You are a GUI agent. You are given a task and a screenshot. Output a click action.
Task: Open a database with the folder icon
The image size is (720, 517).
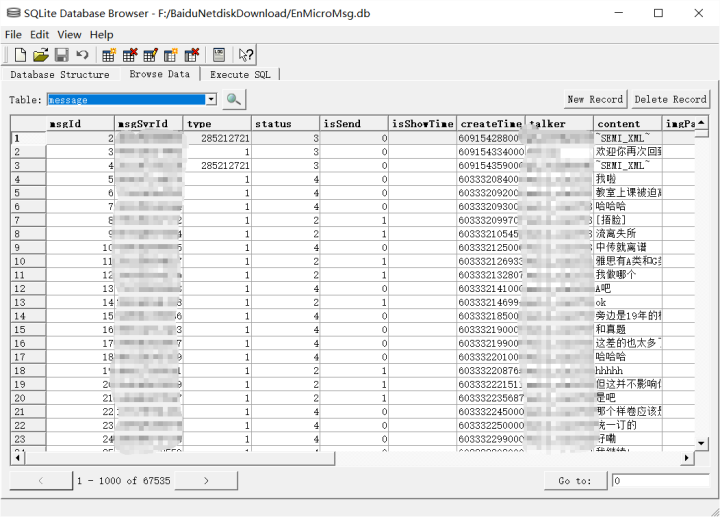(40, 55)
